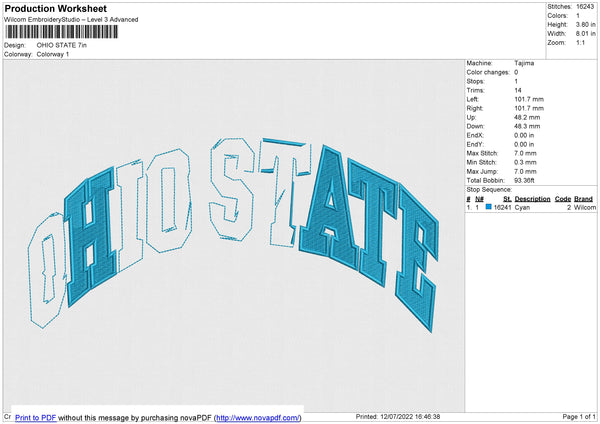Viewport: 600px width, 424px height.
Task: Click the Right: label
Action: click(474, 108)
